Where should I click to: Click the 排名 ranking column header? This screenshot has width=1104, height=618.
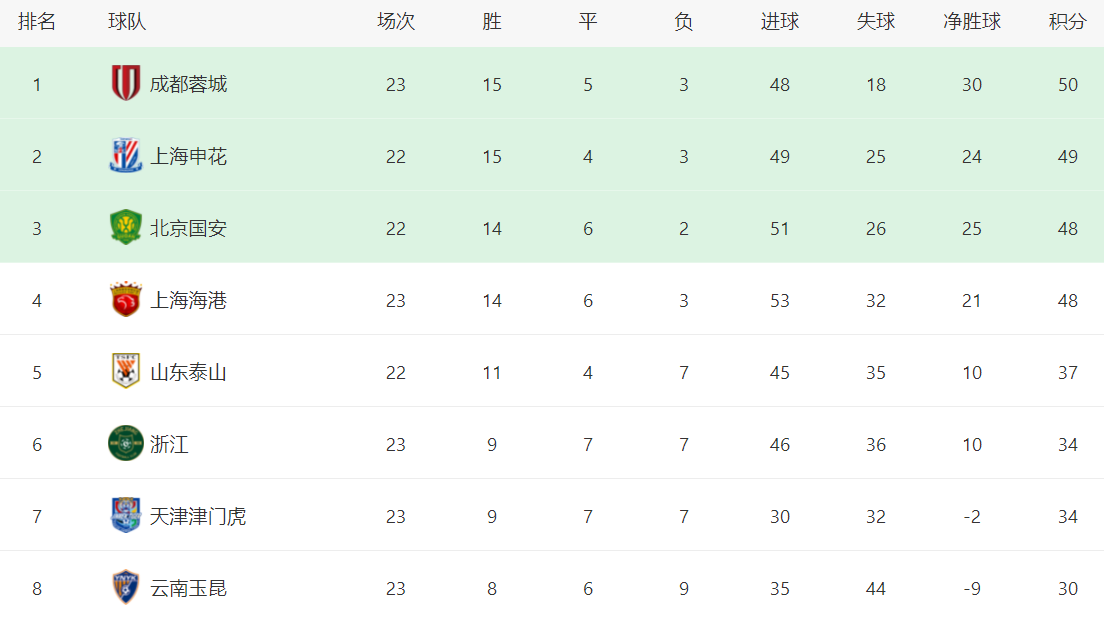coord(37,22)
